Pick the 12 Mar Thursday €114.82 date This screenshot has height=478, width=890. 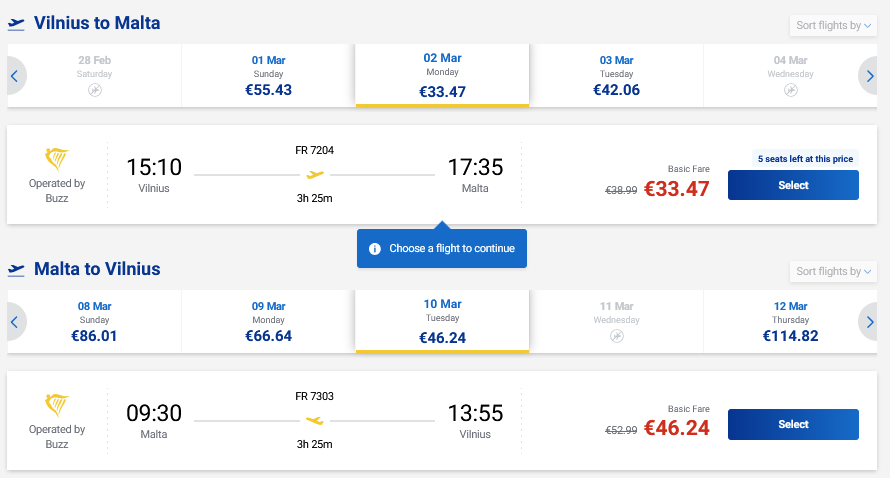point(790,321)
